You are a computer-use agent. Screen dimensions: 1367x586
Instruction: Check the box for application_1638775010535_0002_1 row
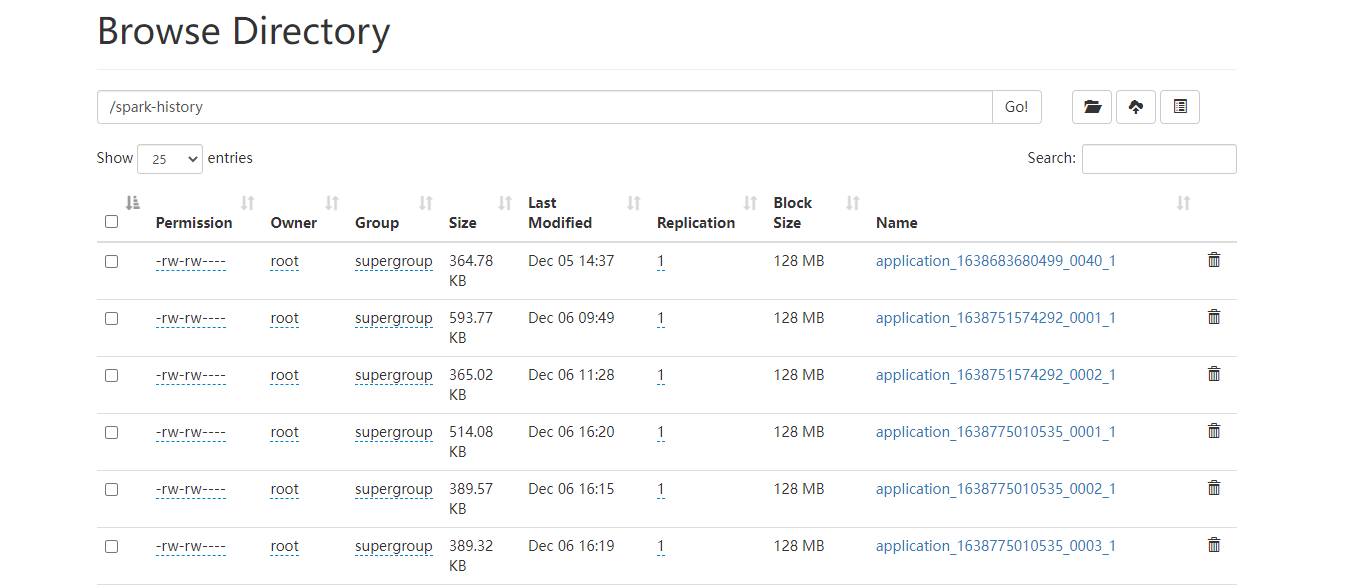[111, 489]
